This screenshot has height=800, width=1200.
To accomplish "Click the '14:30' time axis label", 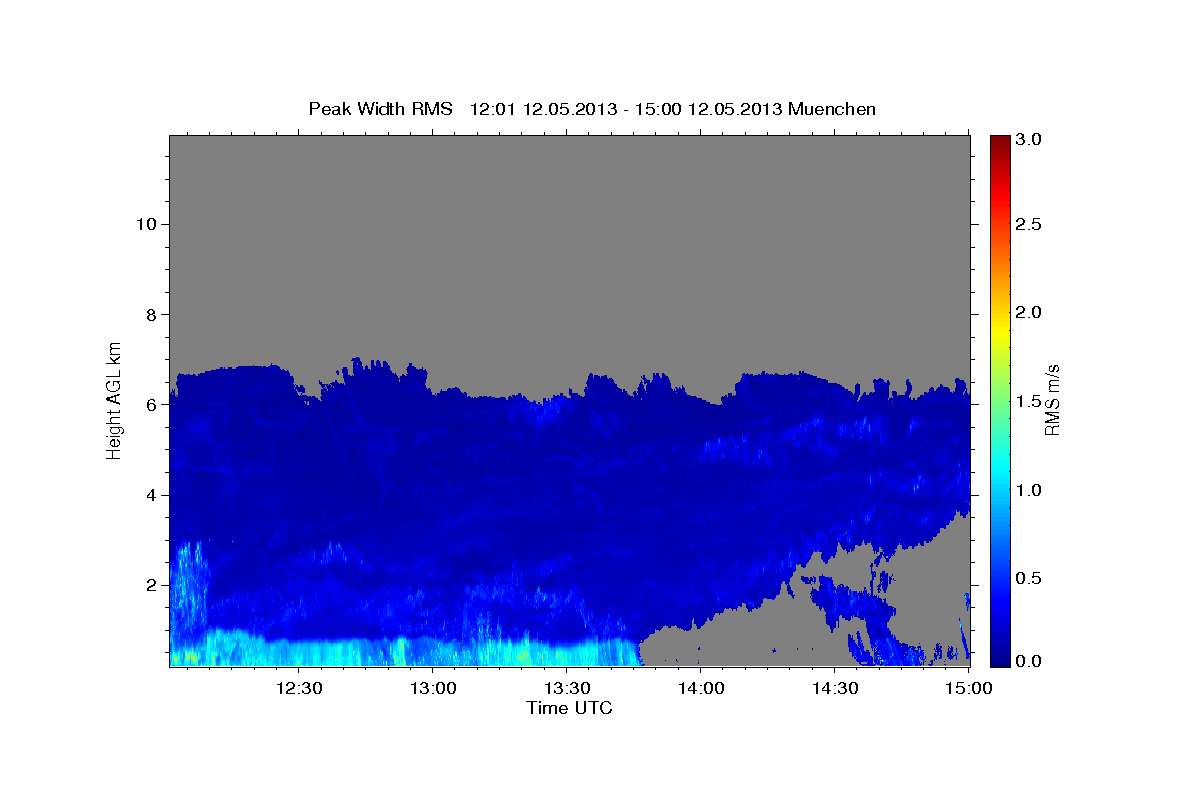I will 834,687.
